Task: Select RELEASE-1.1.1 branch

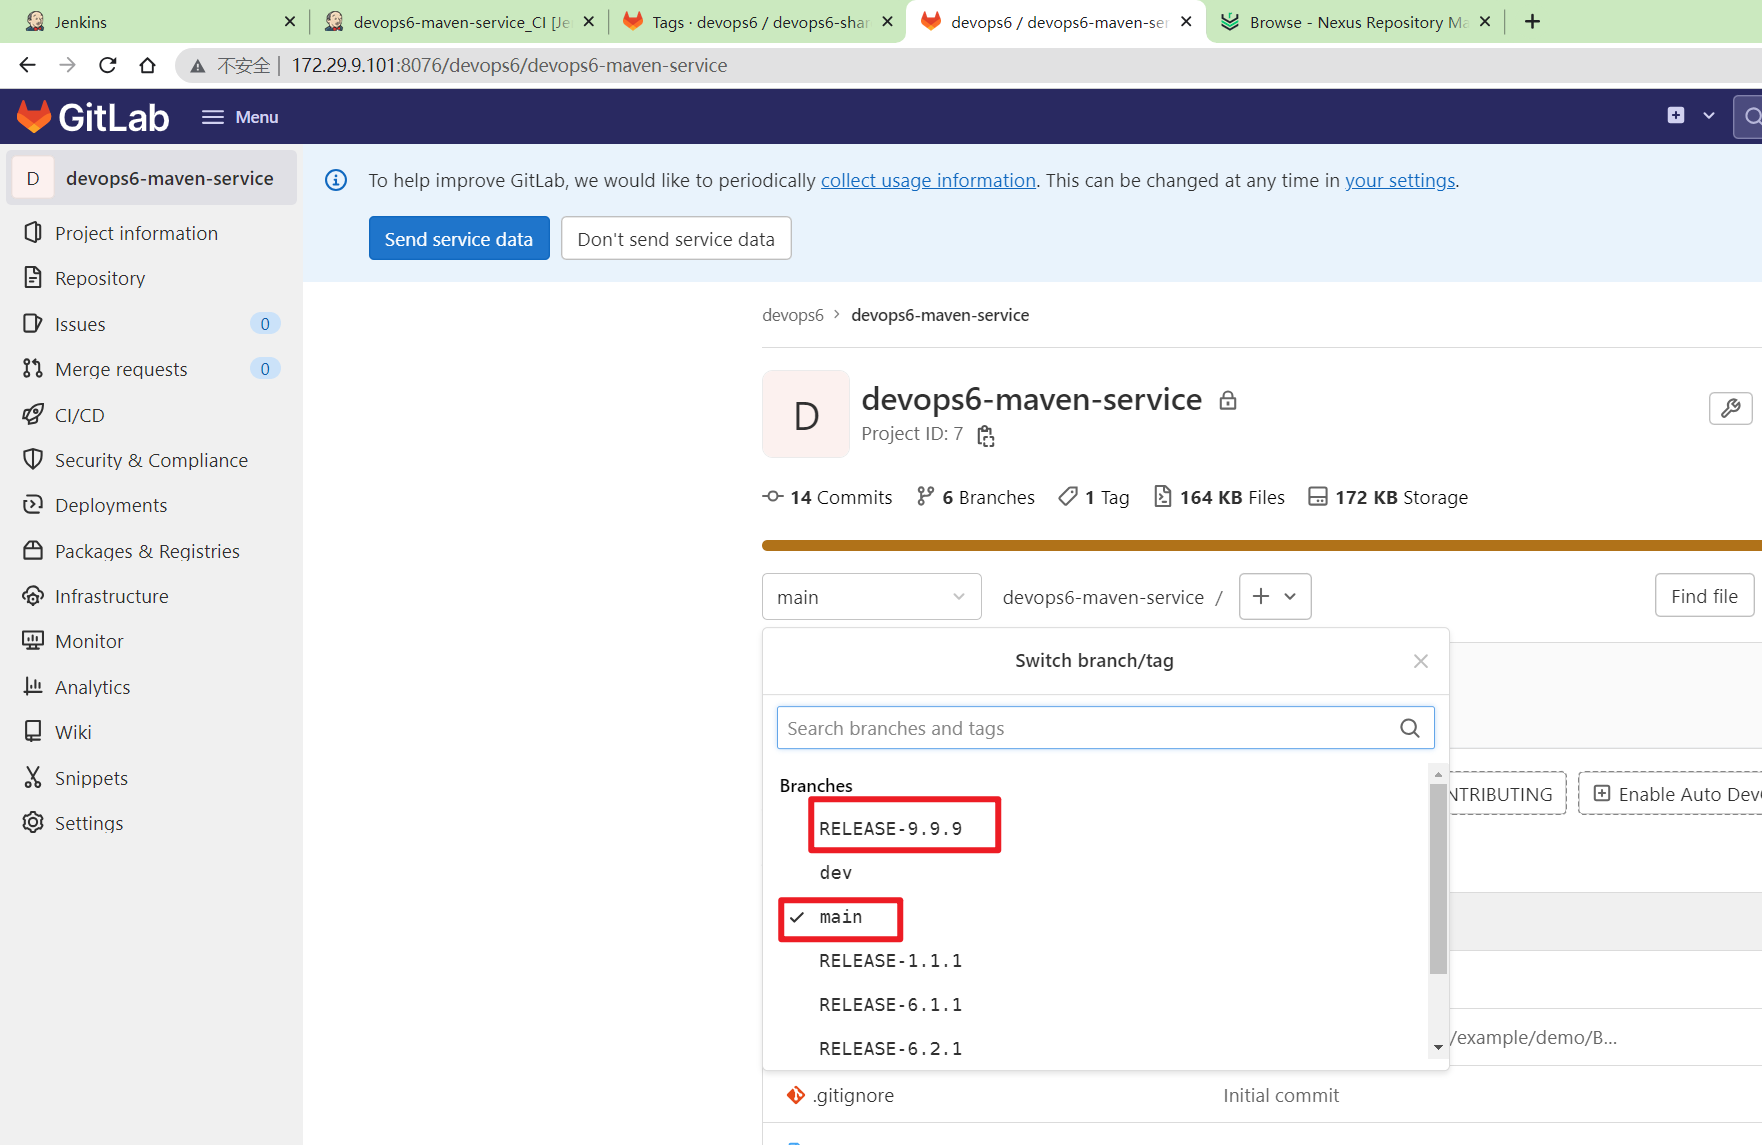Action: pos(891,961)
